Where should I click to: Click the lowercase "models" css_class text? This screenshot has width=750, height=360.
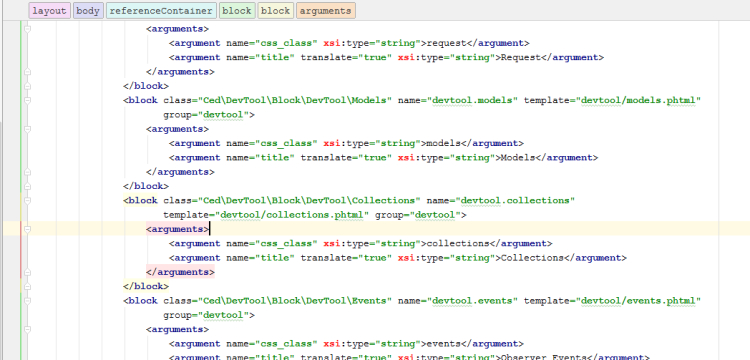pos(443,143)
